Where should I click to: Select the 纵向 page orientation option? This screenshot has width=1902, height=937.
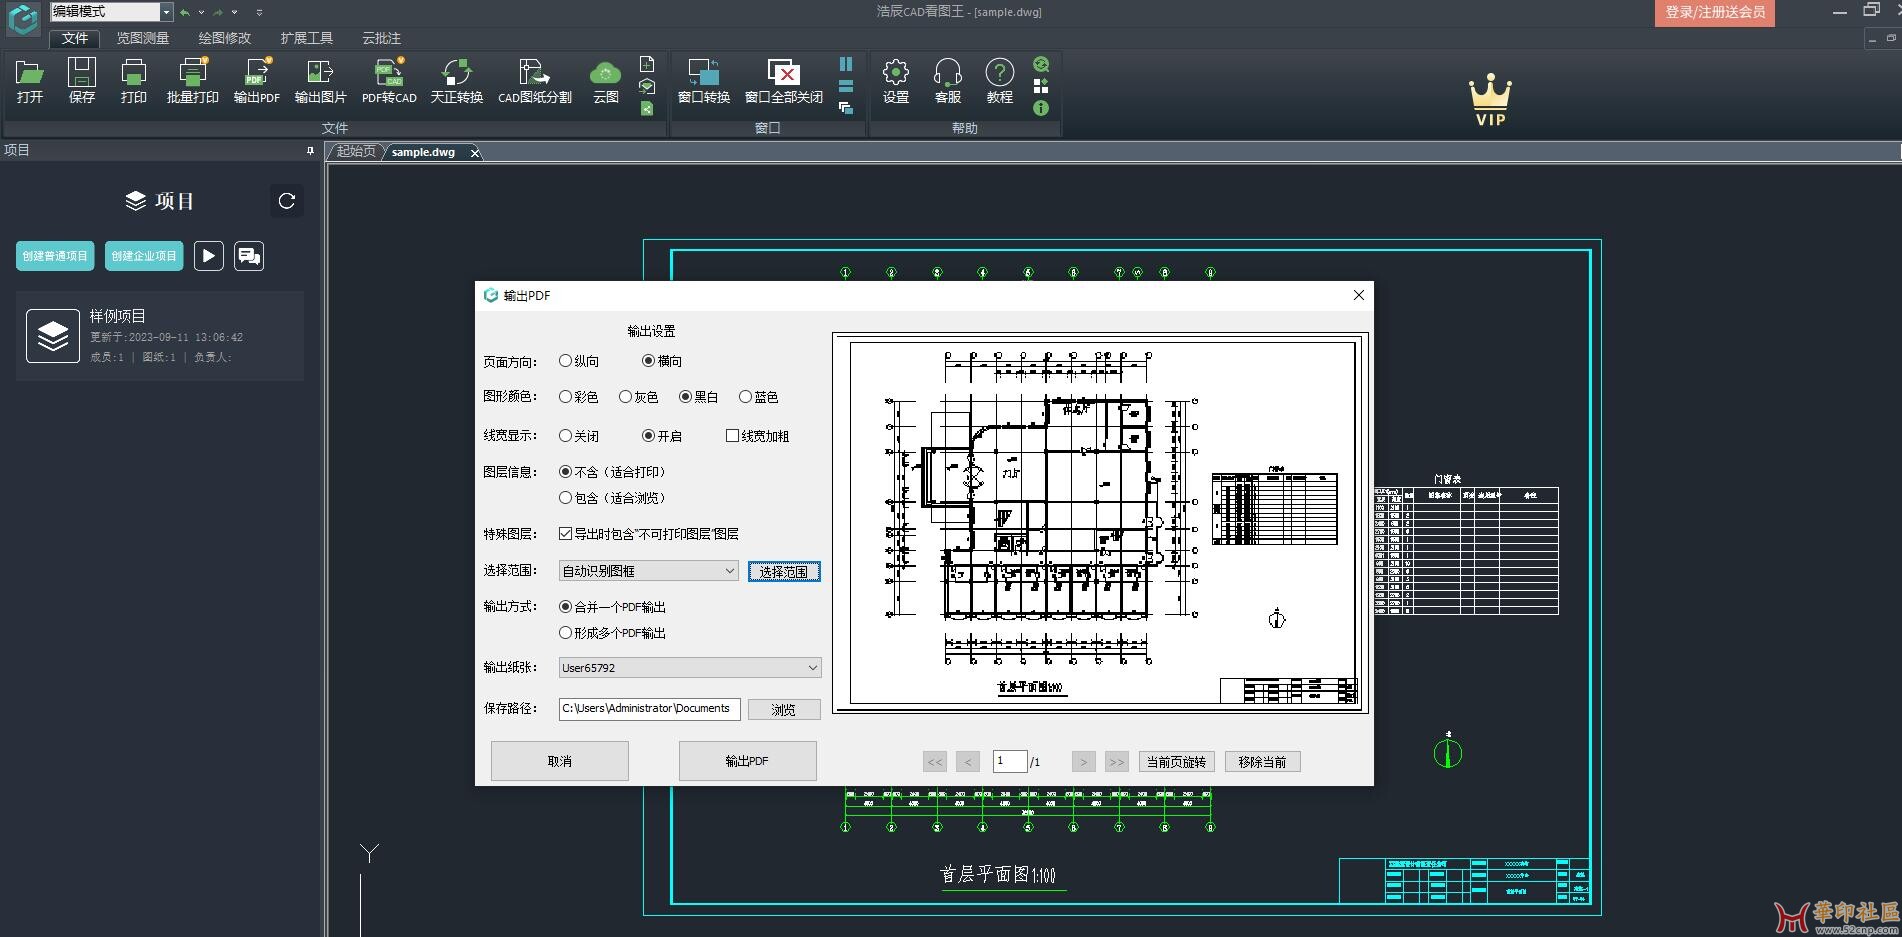click(565, 361)
